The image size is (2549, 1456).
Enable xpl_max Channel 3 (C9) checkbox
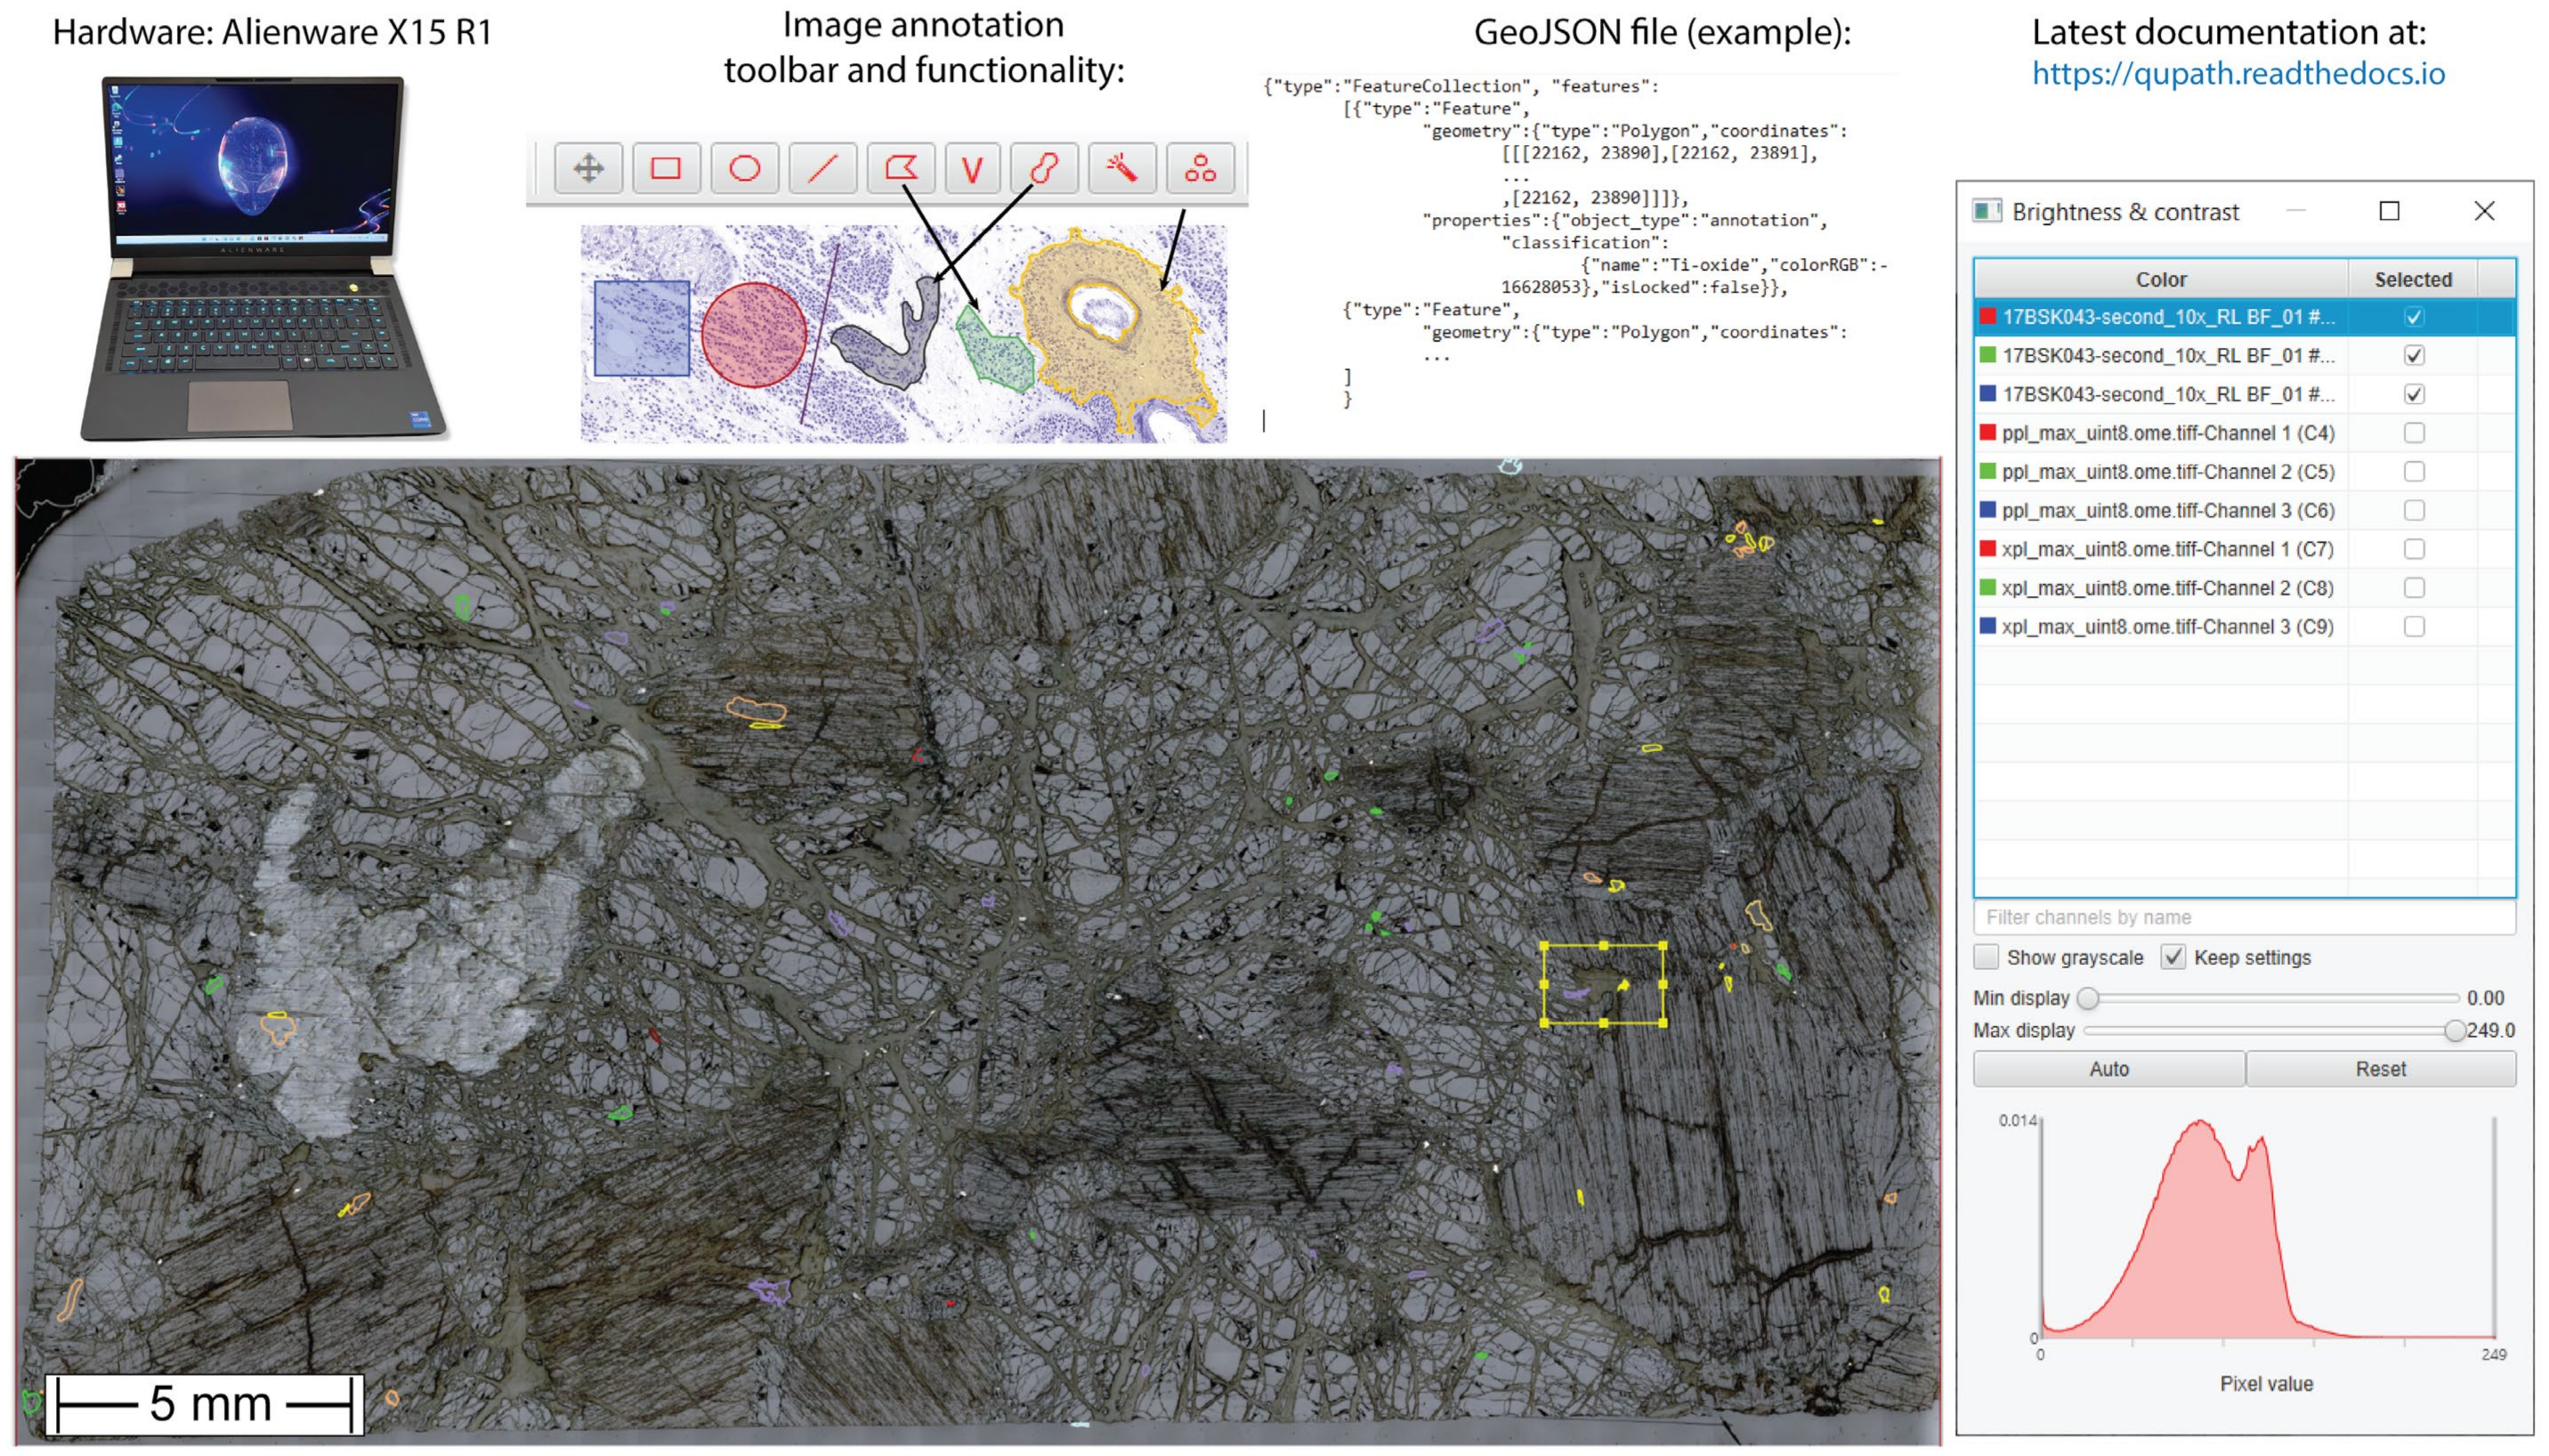[2413, 627]
